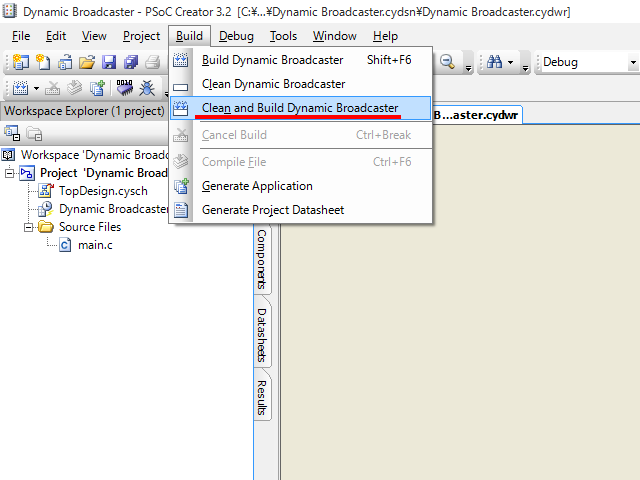Select the Dynamic Broadcaster design-wide resources file

coord(113,209)
